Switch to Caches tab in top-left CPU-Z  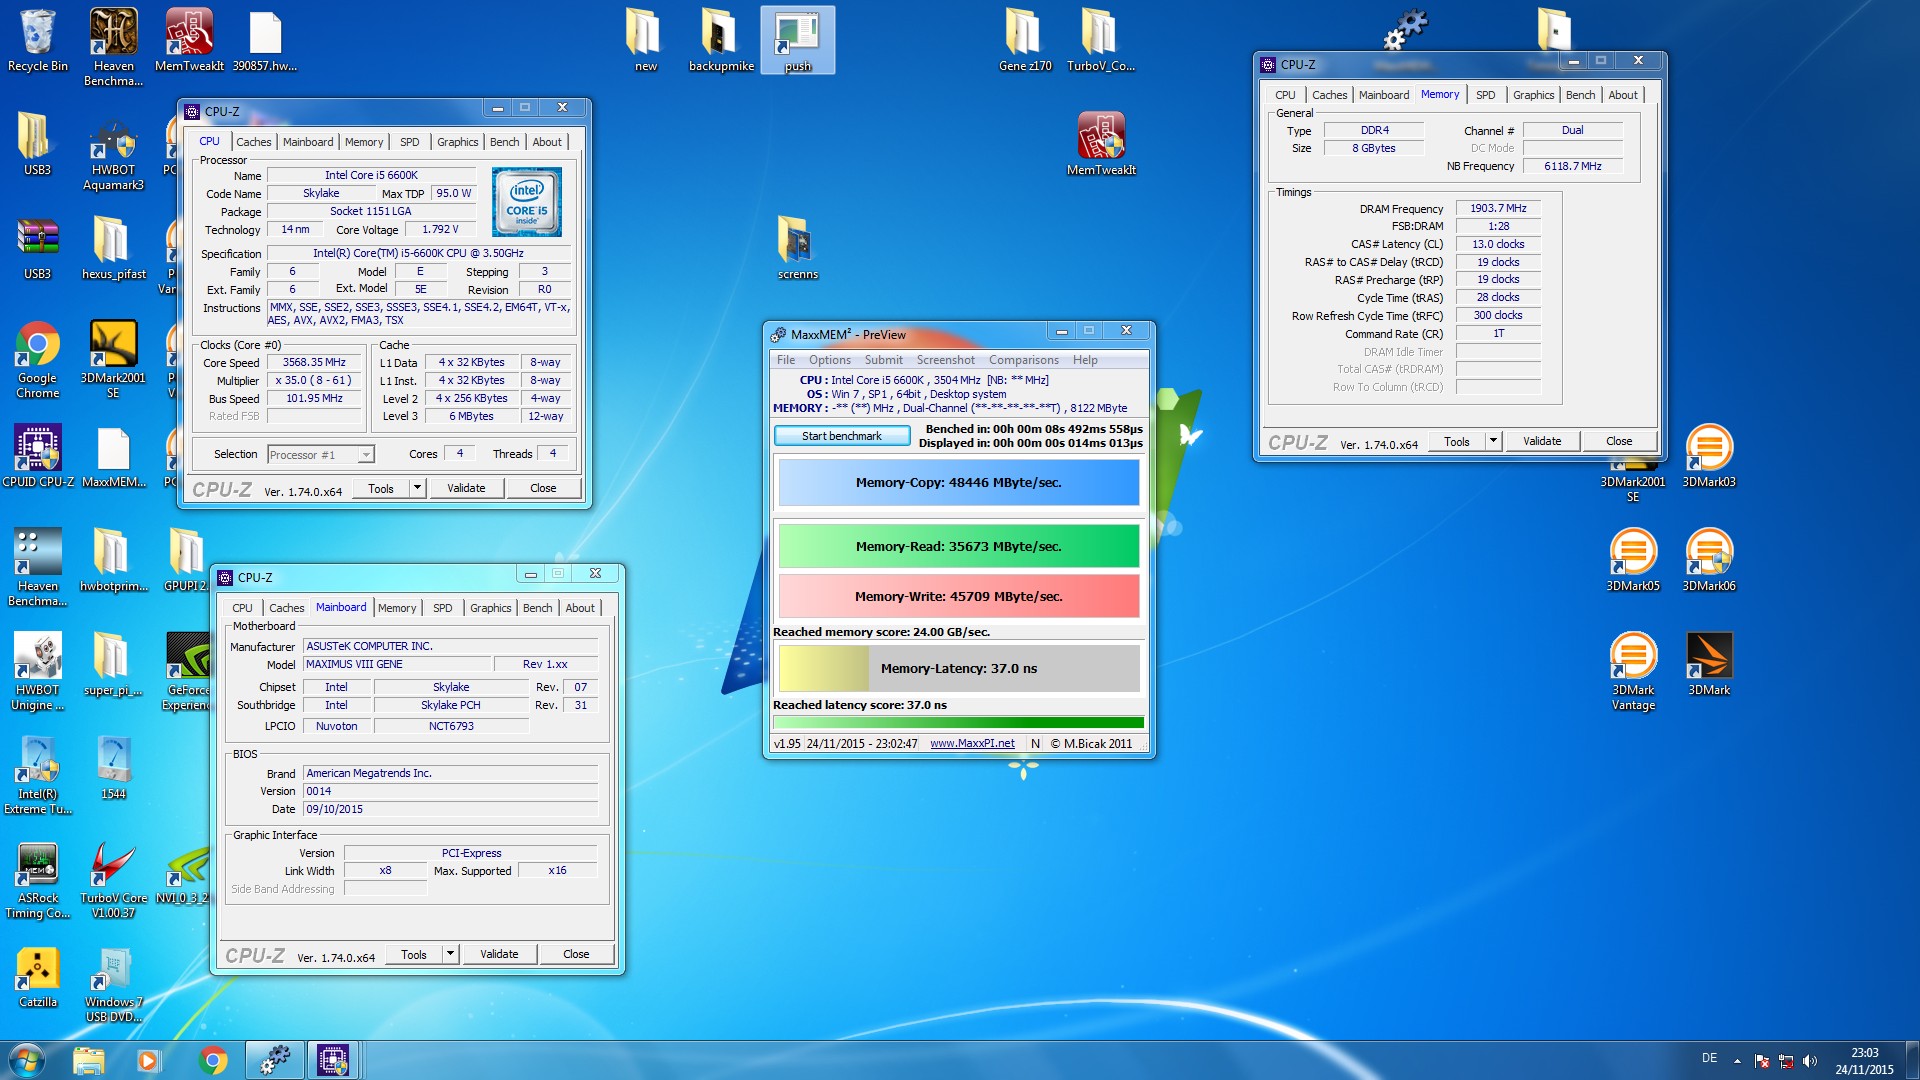(254, 142)
